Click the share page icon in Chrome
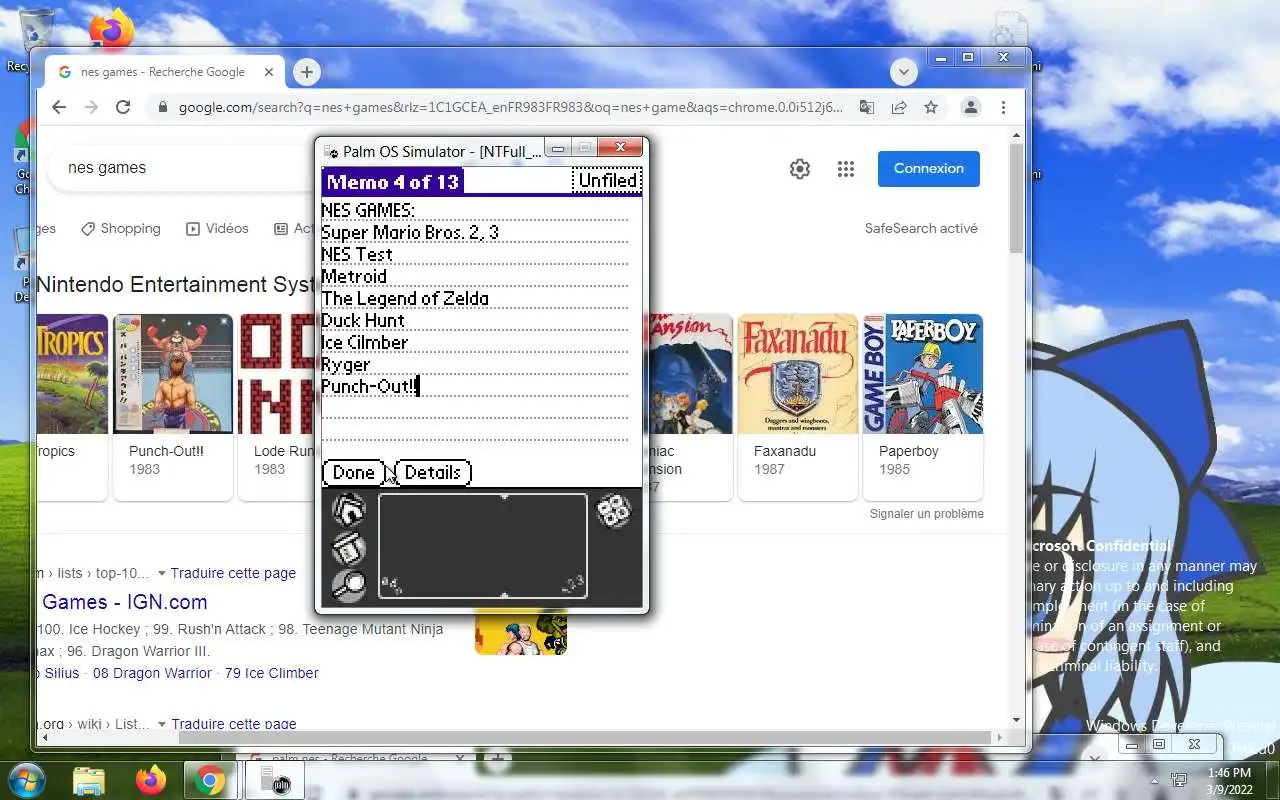The height and width of the screenshot is (800, 1280). click(x=899, y=107)
